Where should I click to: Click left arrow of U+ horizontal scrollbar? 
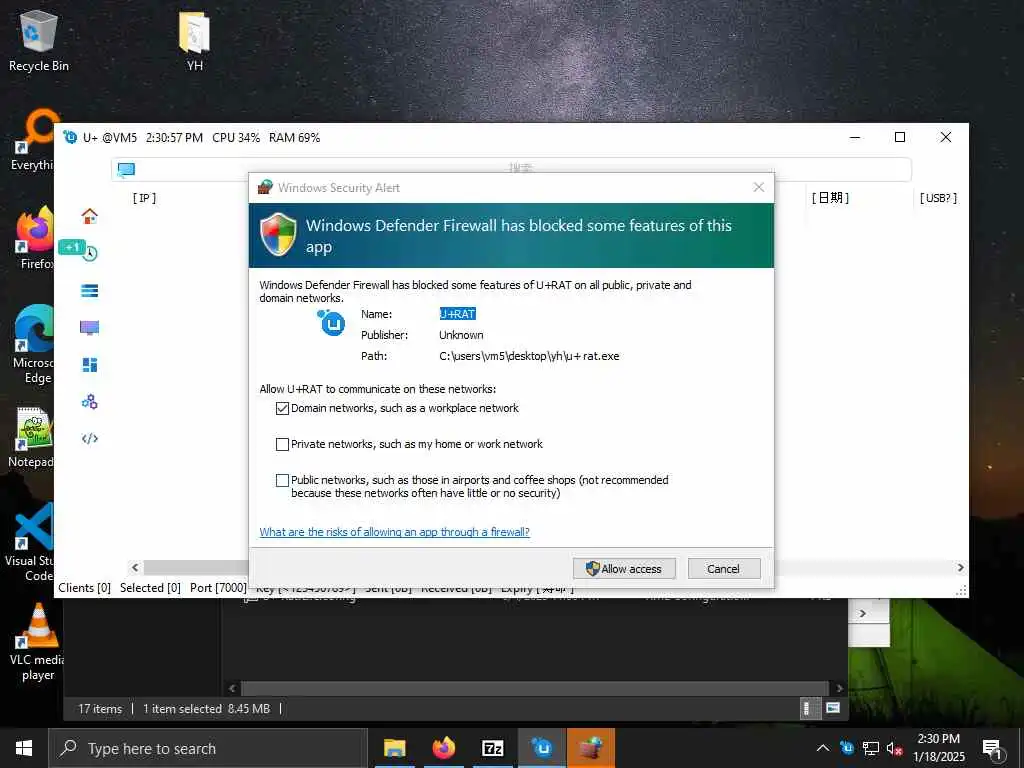[x=135, y=568]
